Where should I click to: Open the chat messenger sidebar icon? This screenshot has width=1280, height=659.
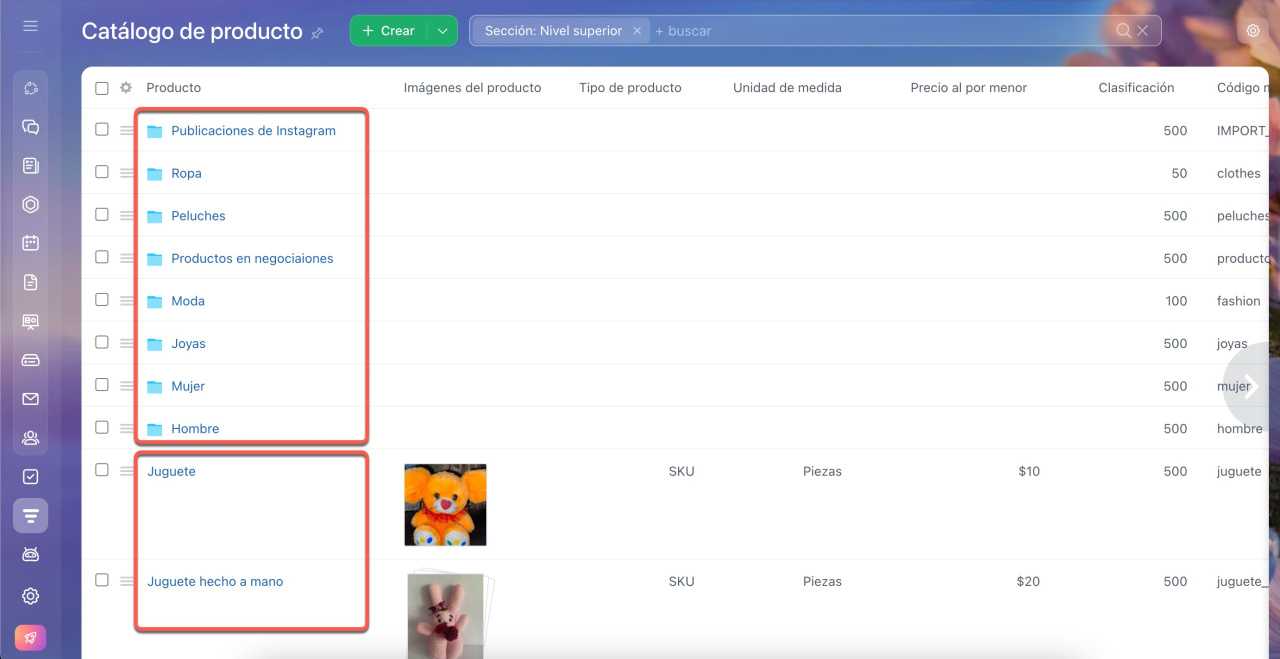[x=30, y=127]
